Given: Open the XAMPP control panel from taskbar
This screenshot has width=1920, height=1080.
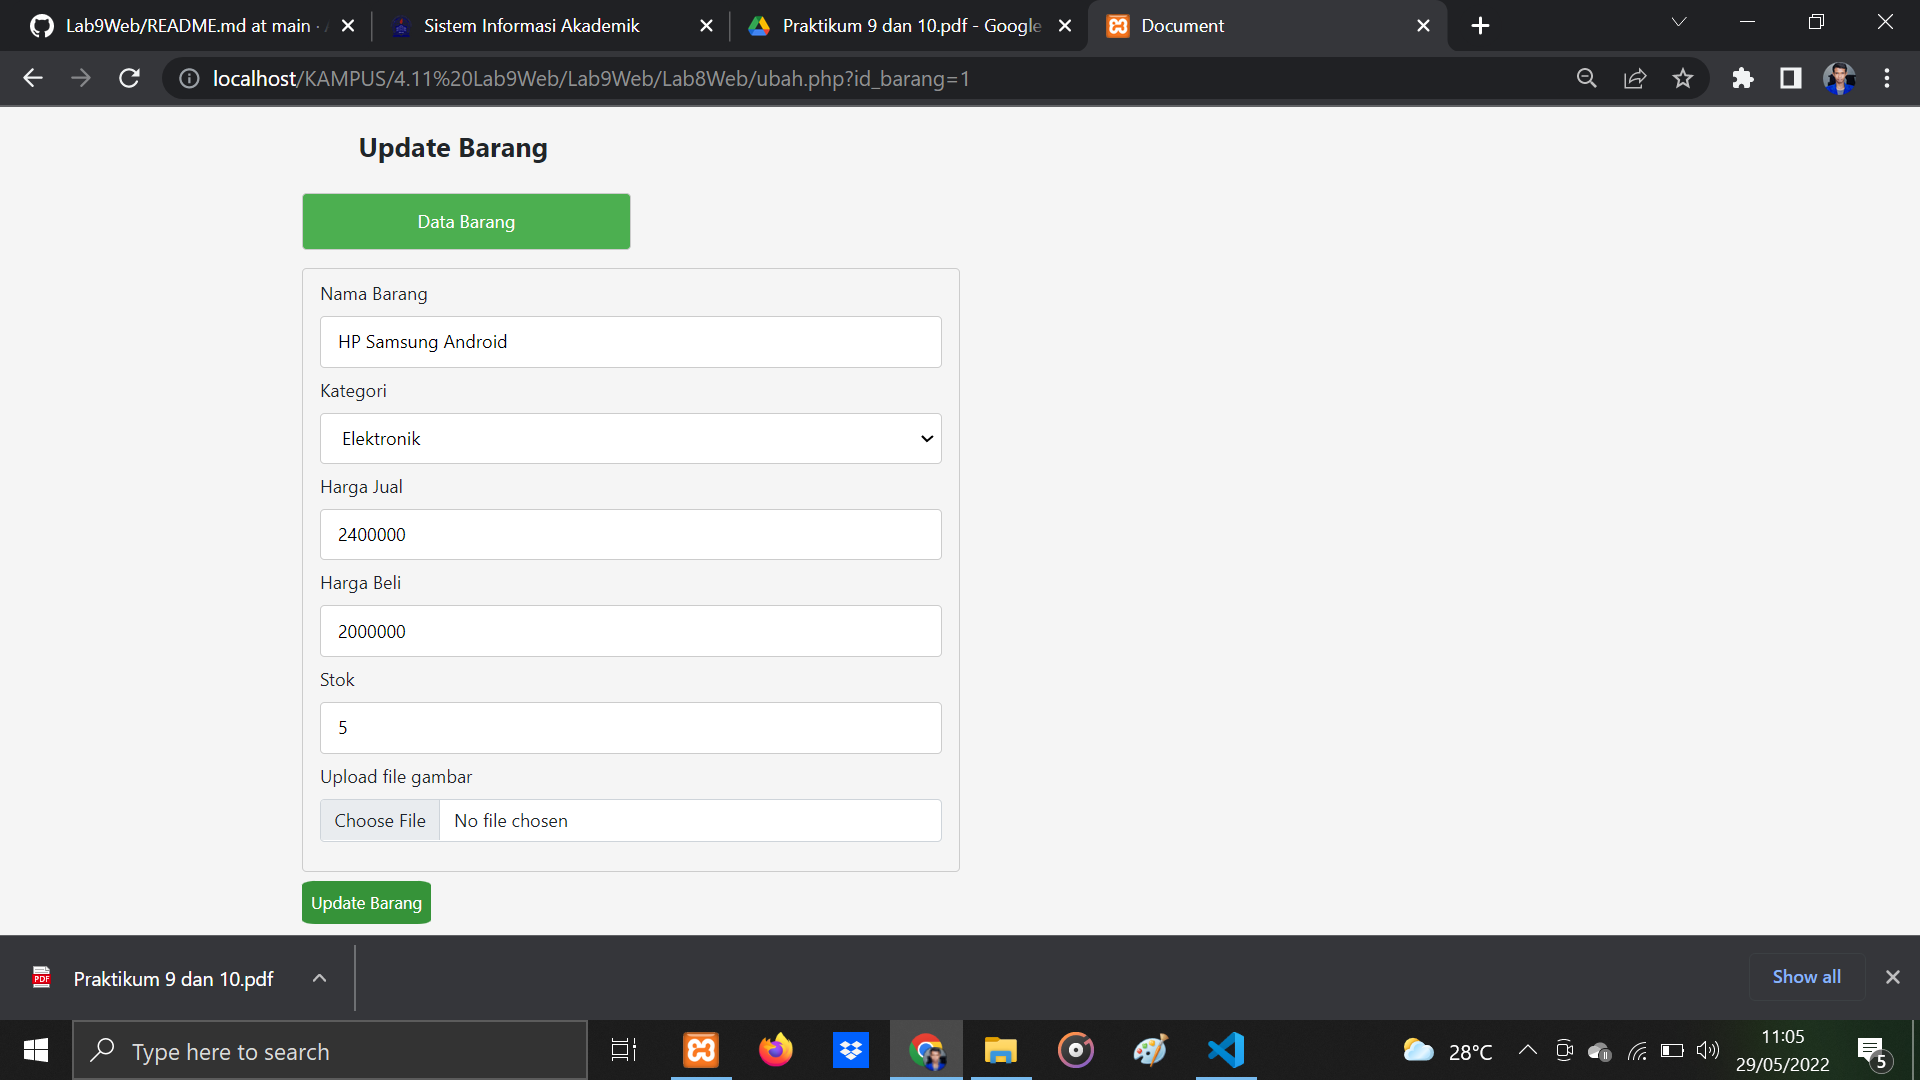Looking at the screenshot, I should (701, 1050).
